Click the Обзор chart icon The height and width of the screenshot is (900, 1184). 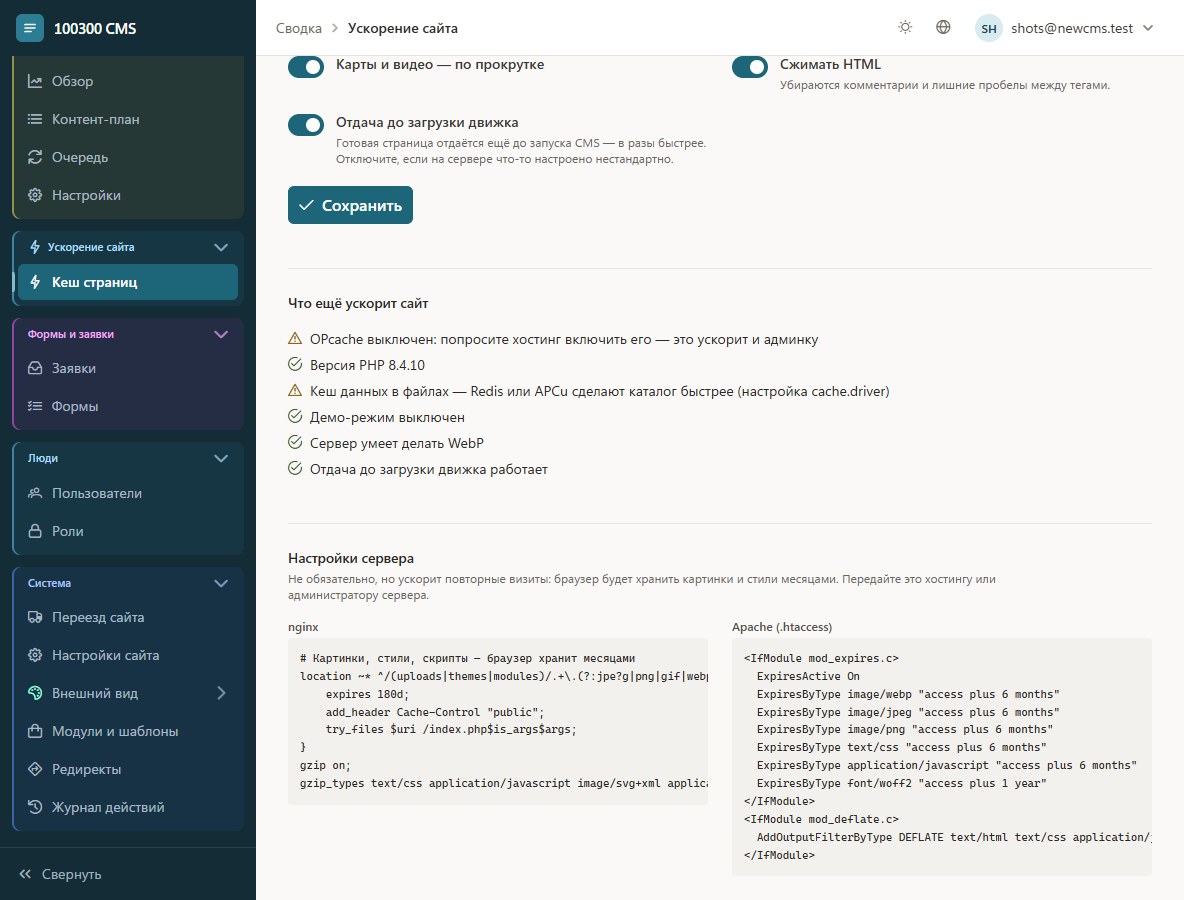[x=35, y=81]
